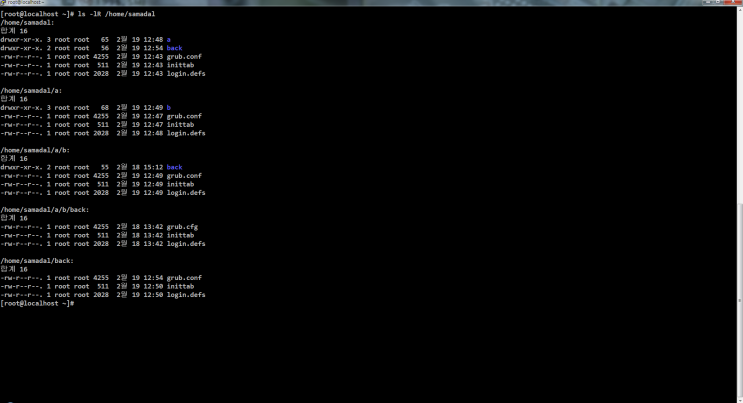743x403 pixels.
Task: Click the scrollbar up arrow
Action: tap(739, 9)
